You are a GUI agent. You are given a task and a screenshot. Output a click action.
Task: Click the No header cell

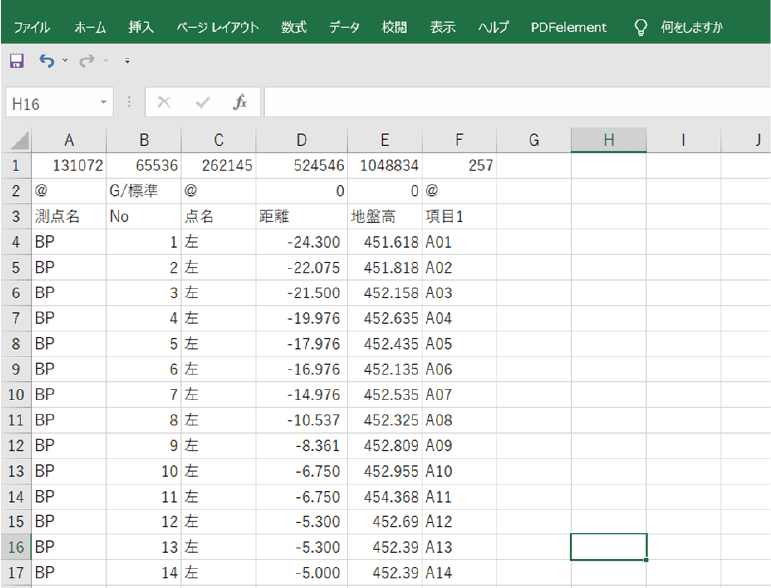click(x=144, y=216)
